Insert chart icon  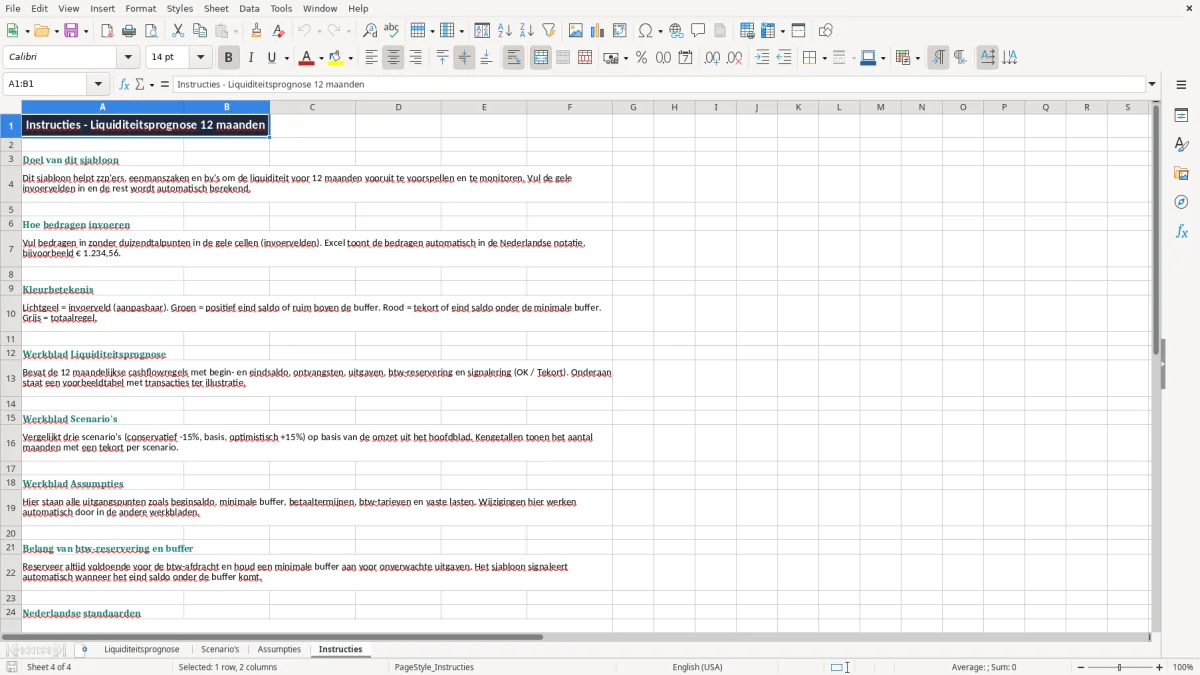pyautogui.click(x=598, y=31)
